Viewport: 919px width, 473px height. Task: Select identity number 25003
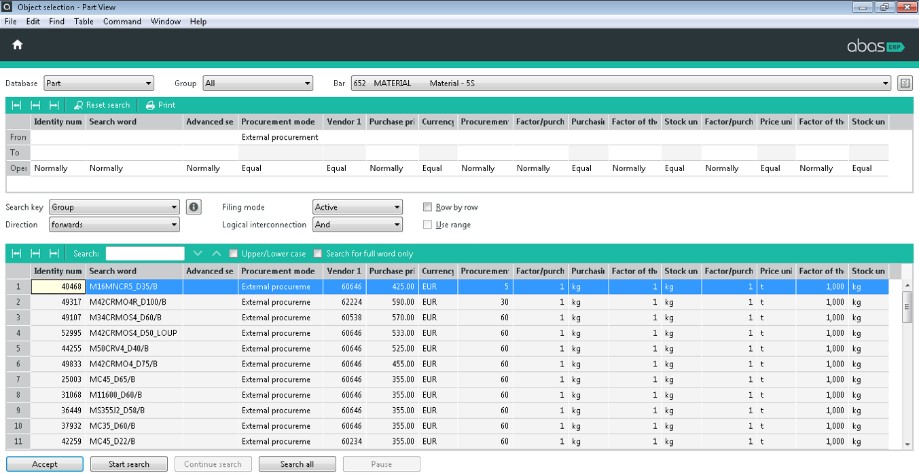[x=58, y=379]
